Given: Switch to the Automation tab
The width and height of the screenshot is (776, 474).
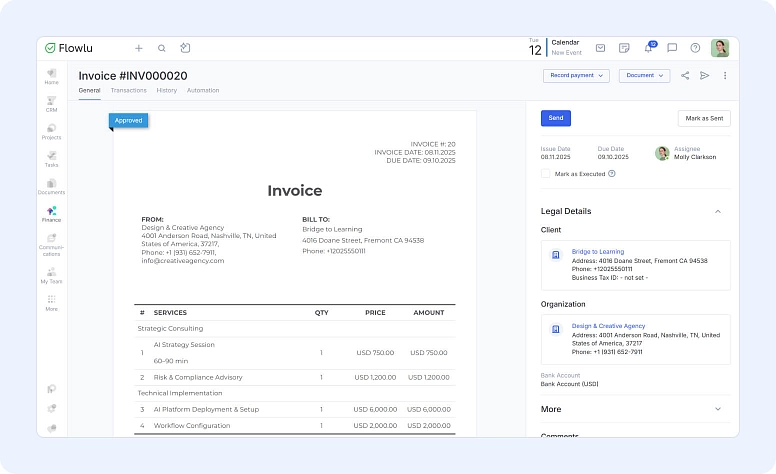Looking at the screenshot, I should click(203, 91).
